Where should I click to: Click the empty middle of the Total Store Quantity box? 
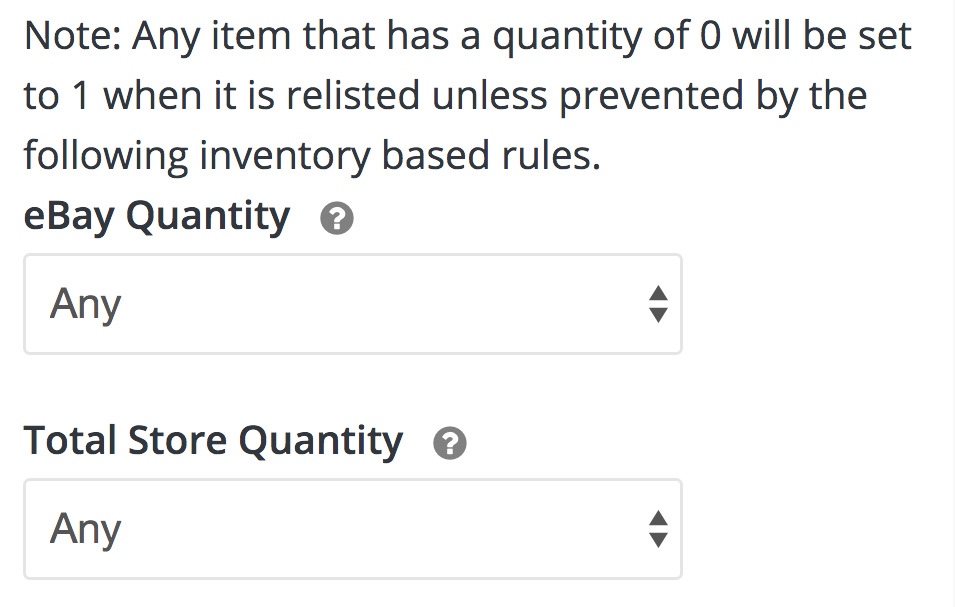(378, 529)
